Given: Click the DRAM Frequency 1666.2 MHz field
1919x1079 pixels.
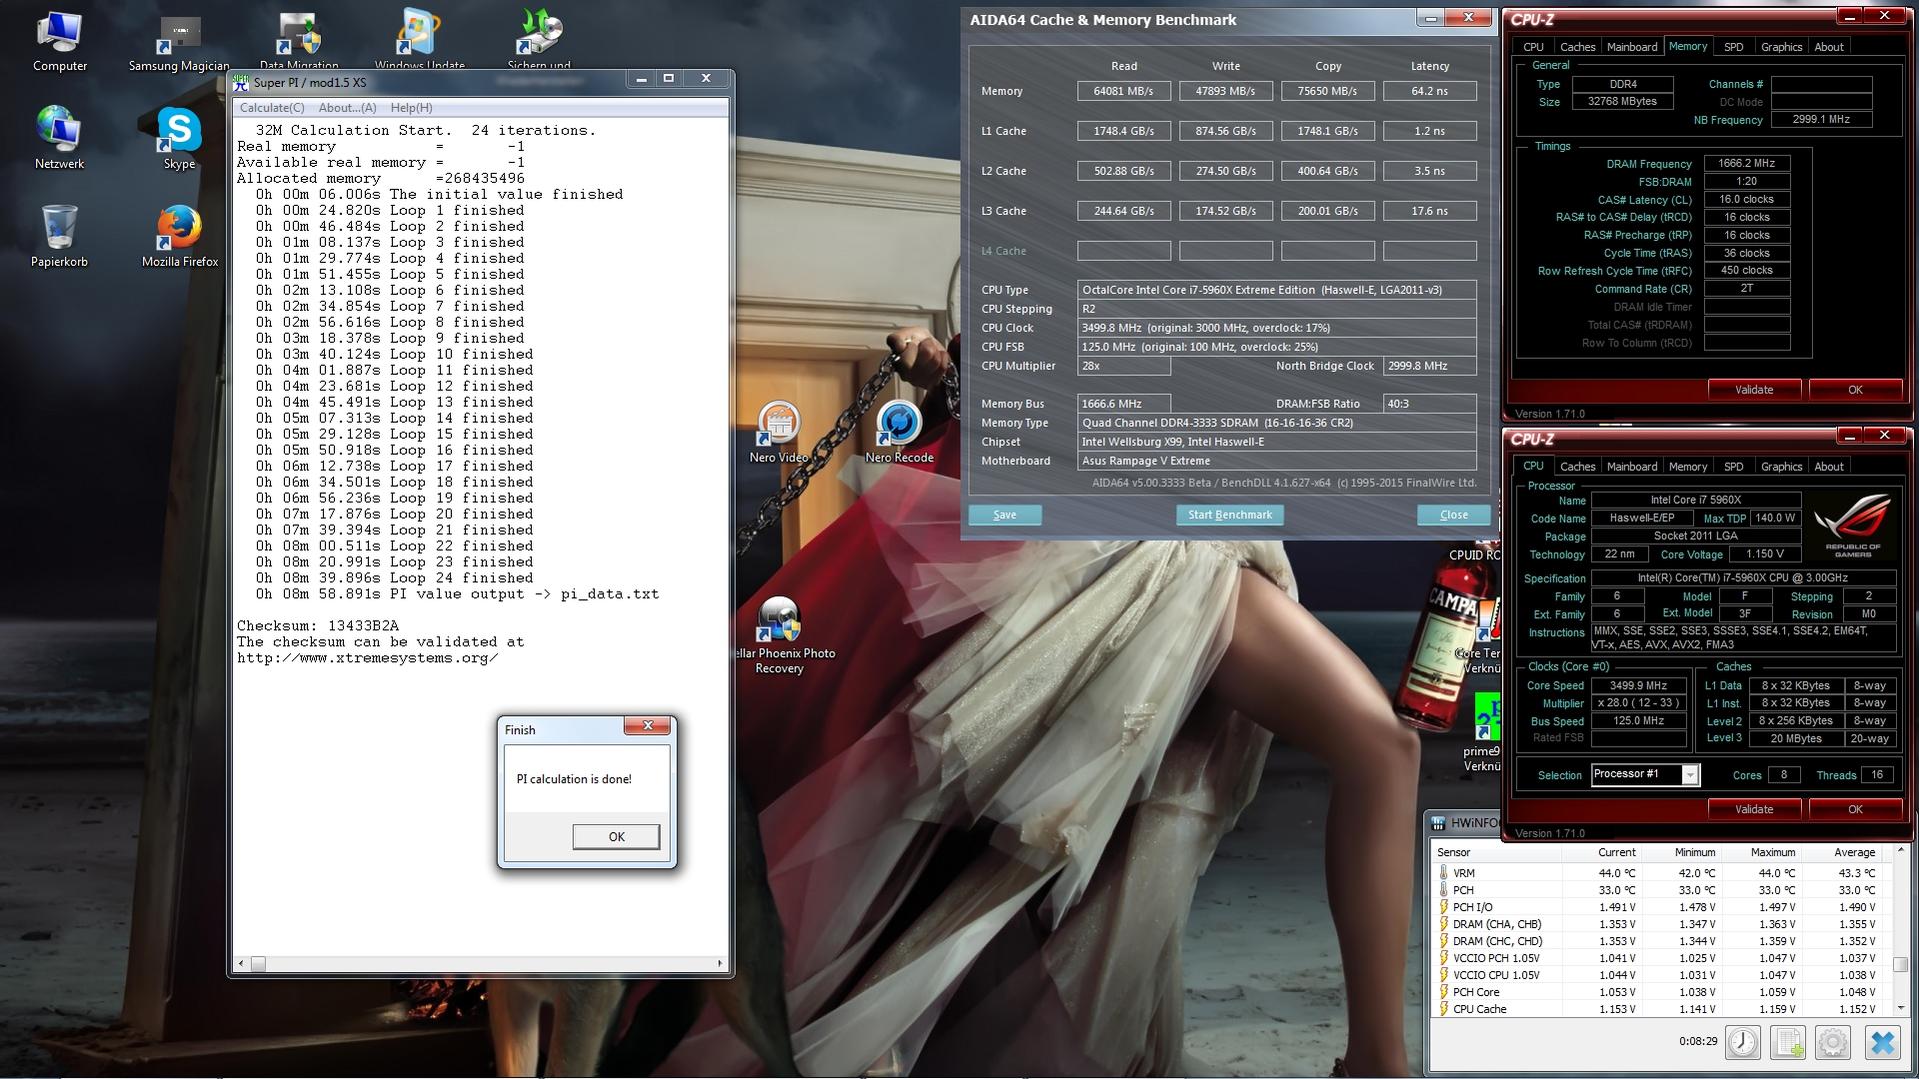Looking at the screenshot, I should [1746, 163].
